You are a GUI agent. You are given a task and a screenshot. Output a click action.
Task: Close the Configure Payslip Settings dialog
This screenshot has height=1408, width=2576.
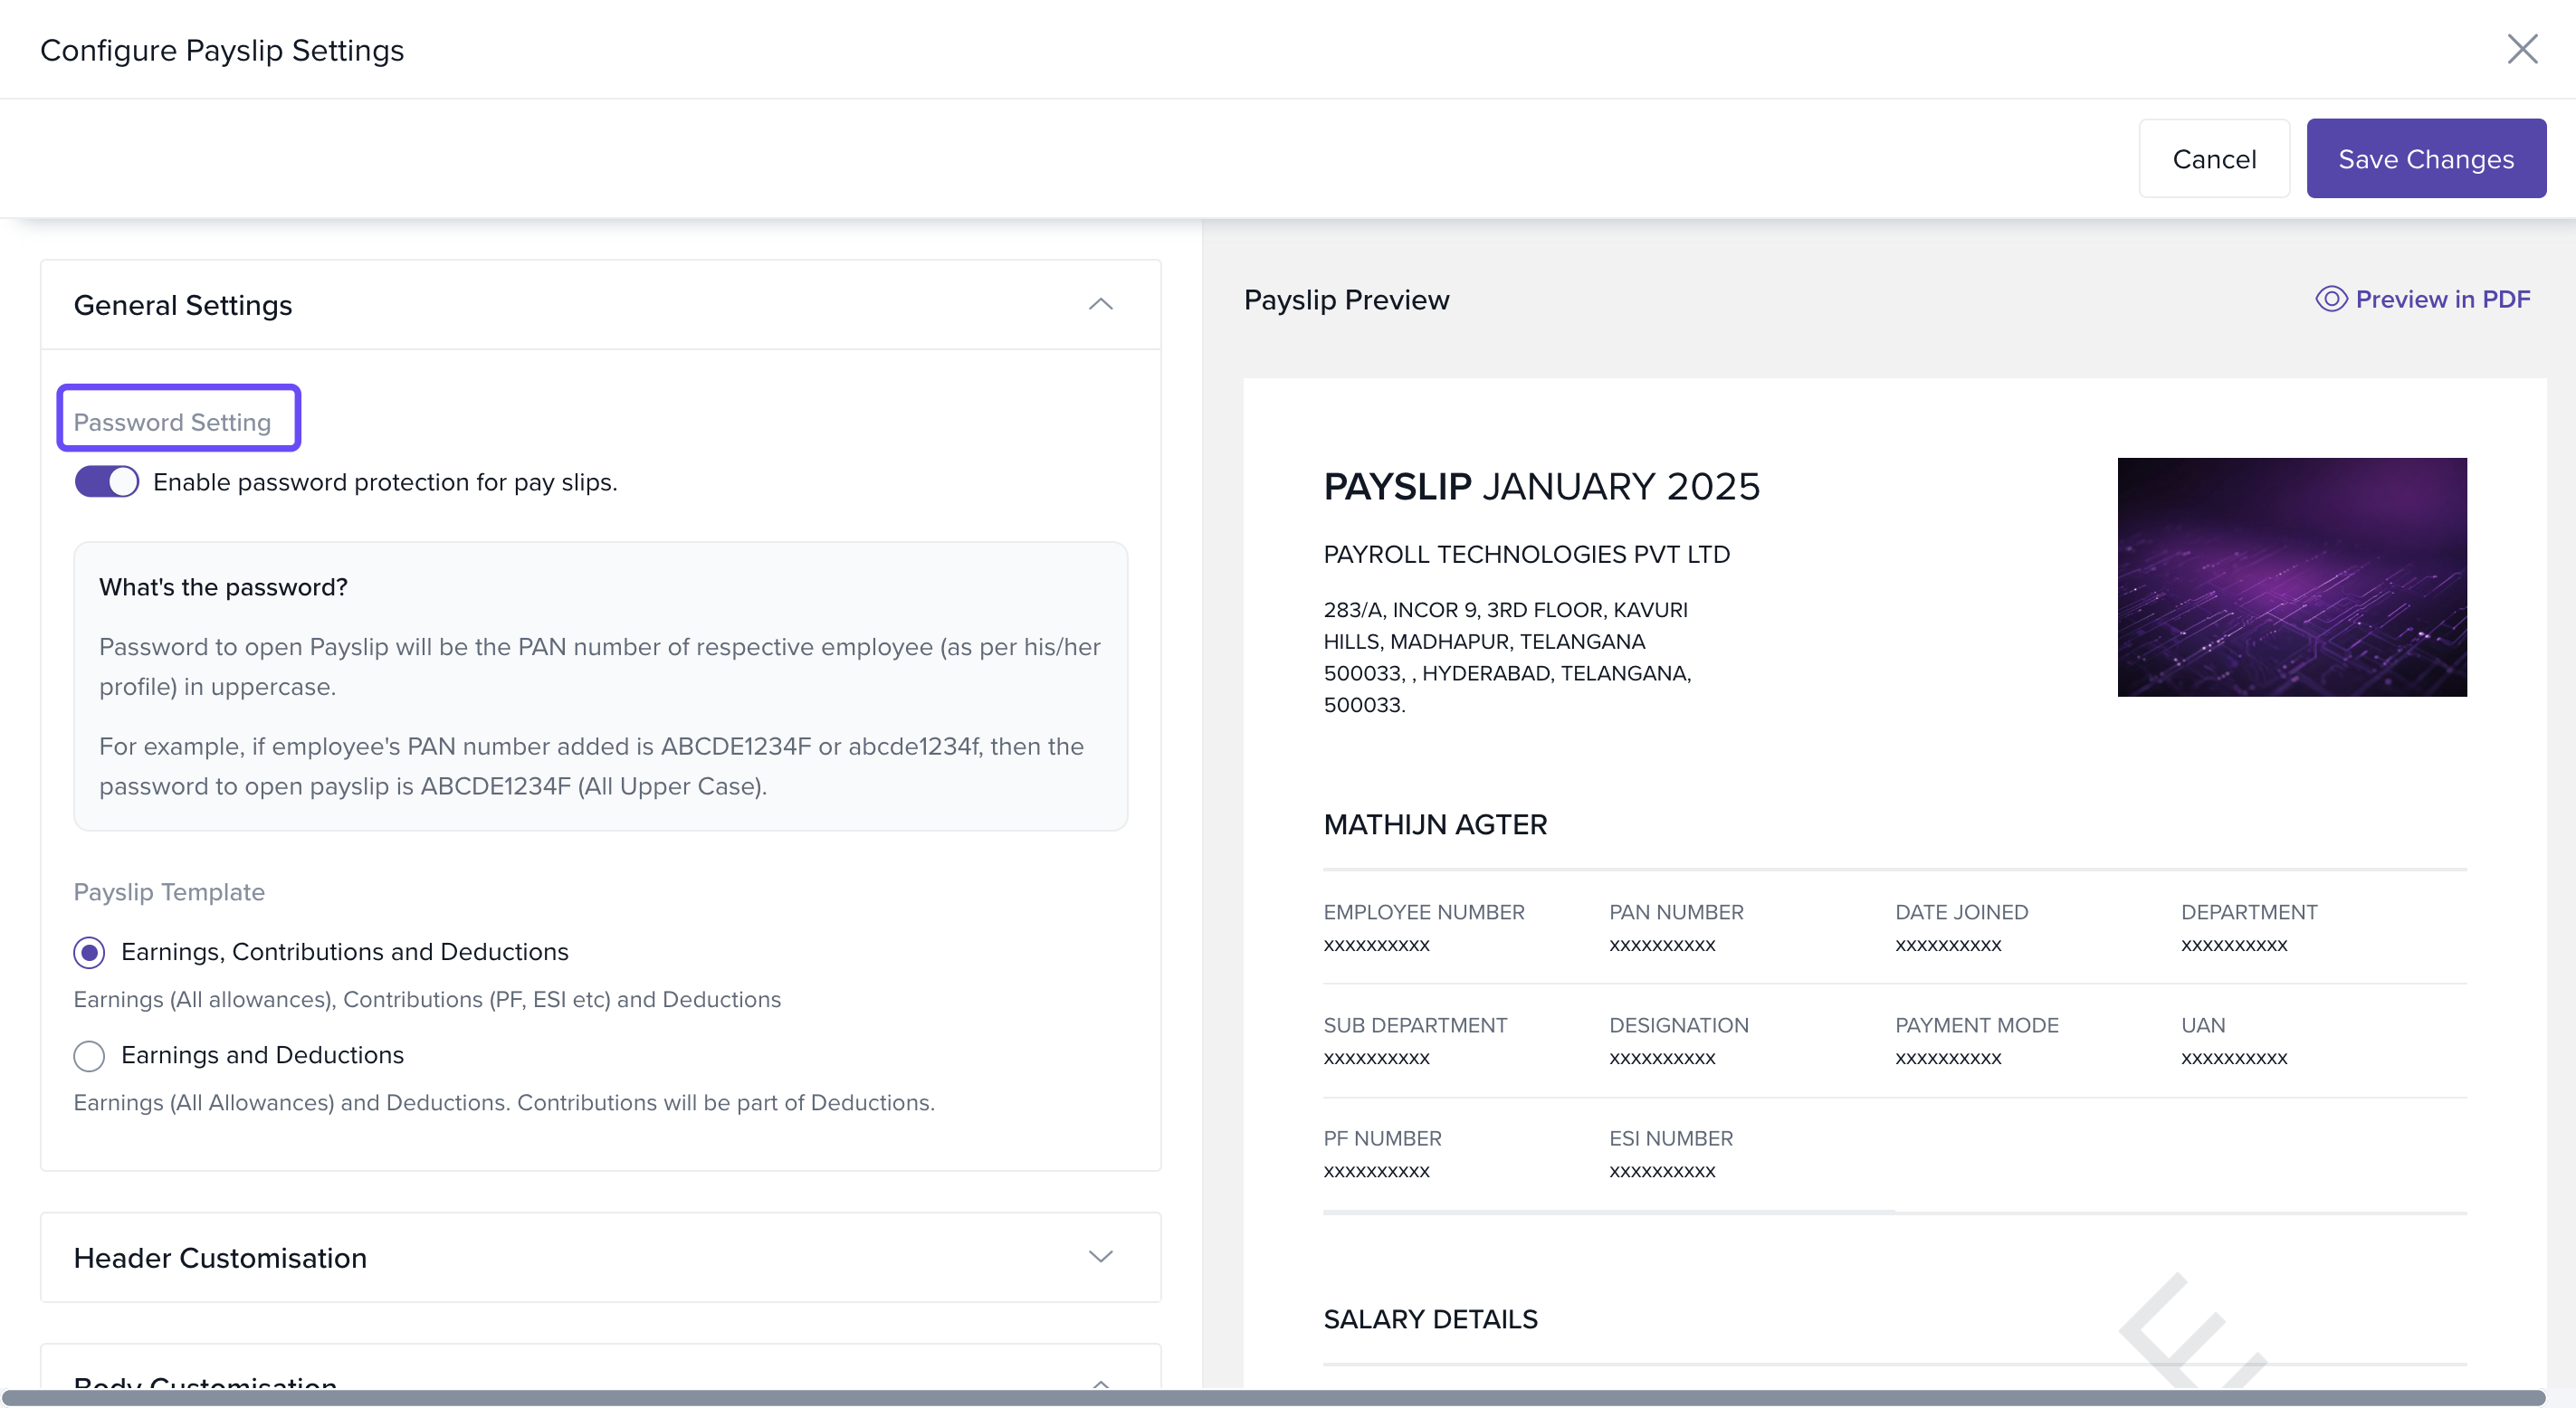coord(2521,49)
